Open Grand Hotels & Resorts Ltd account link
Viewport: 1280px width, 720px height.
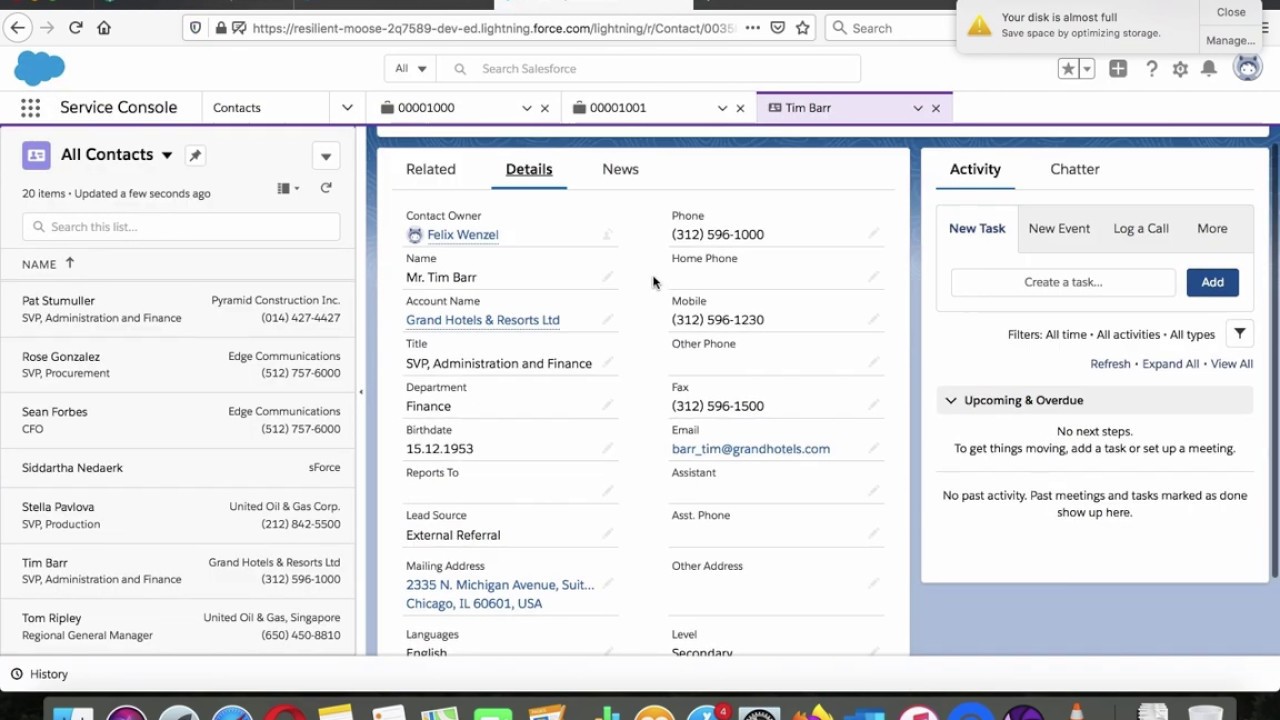483,320
